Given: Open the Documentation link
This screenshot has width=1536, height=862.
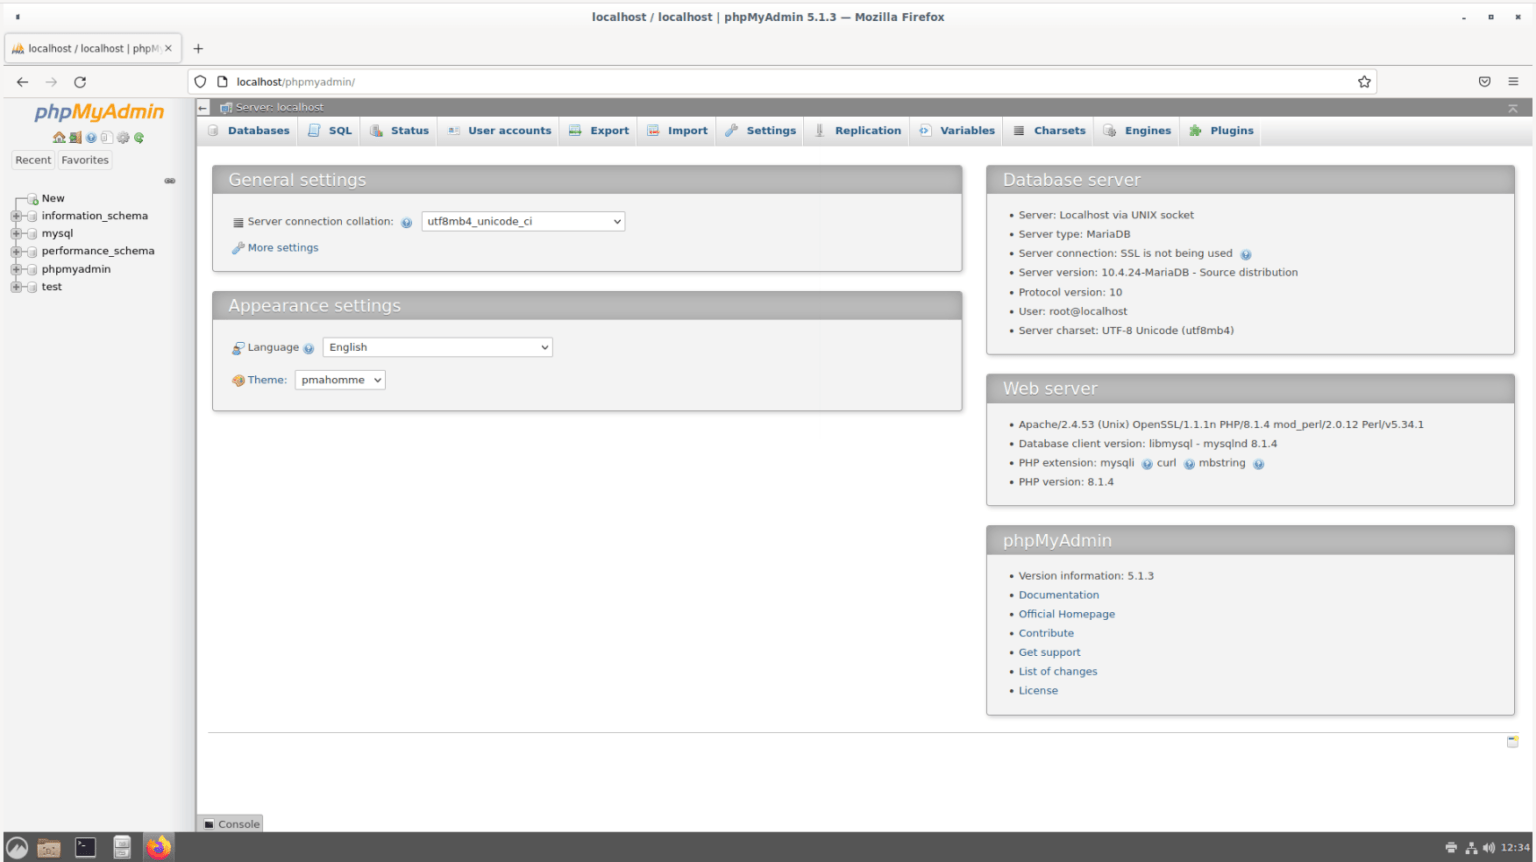Looking at the screenshot, I should point(1058,595).
